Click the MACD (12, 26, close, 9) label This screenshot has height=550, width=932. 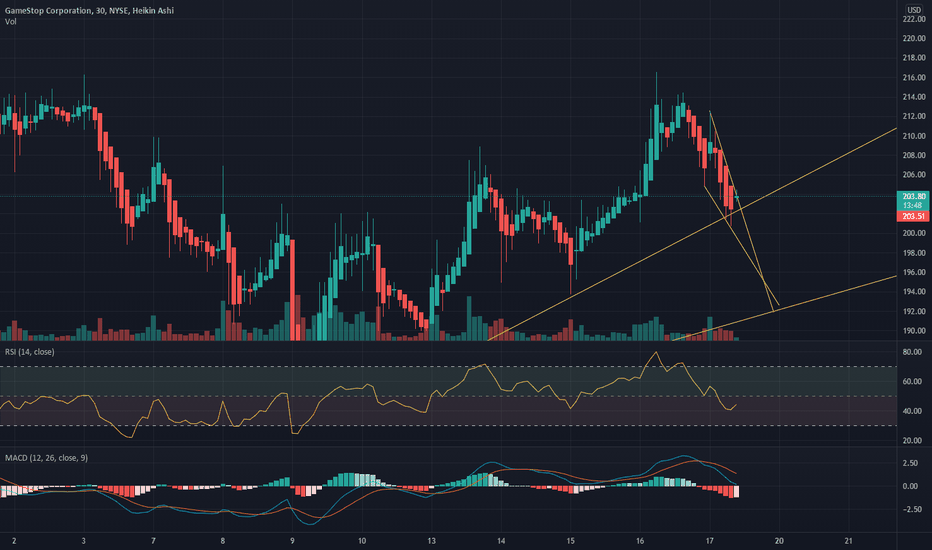pyautogui.click(x=46, y=458)
